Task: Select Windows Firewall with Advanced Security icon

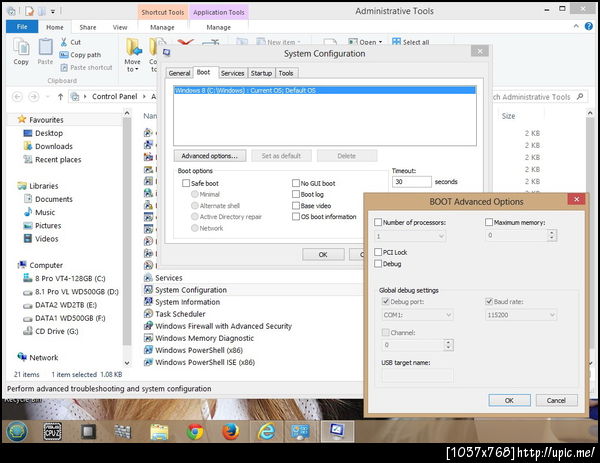Action: coord(148,326)
